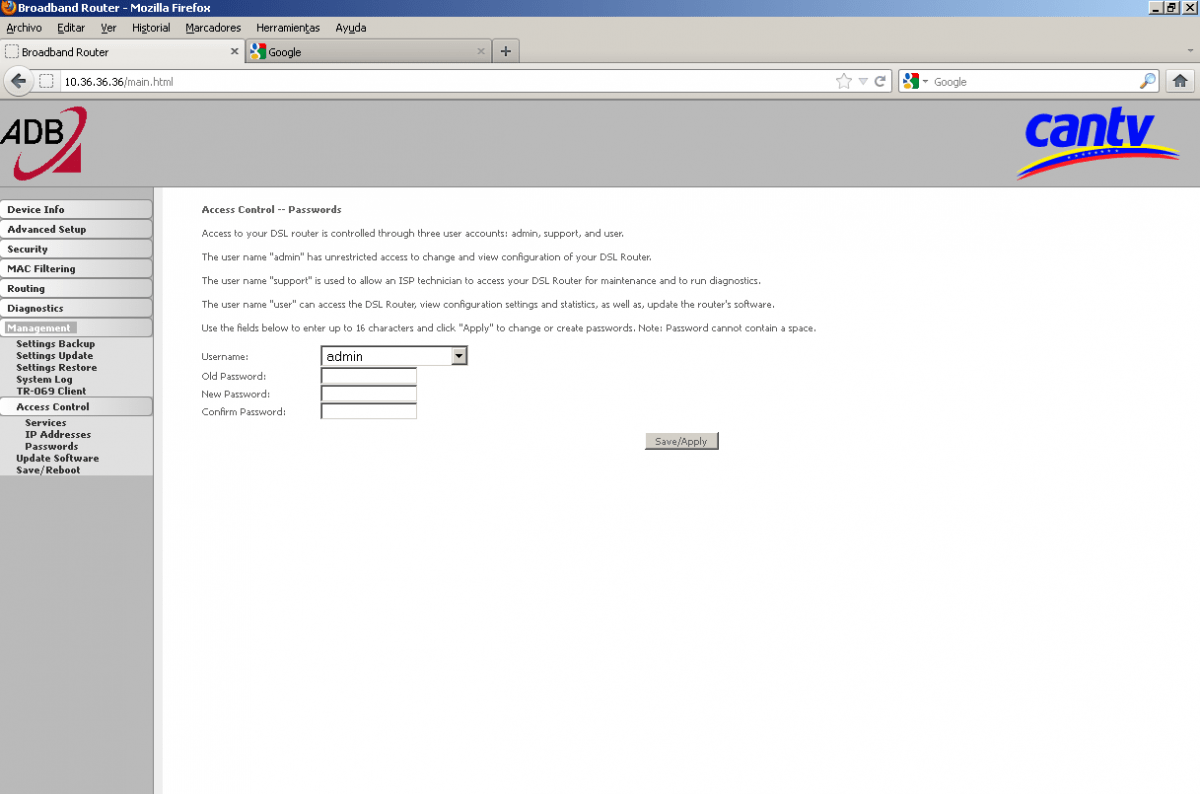Open the Routing section
Image resolution: width=1200 pixels, height=794 pixels.
pos(76,288)
